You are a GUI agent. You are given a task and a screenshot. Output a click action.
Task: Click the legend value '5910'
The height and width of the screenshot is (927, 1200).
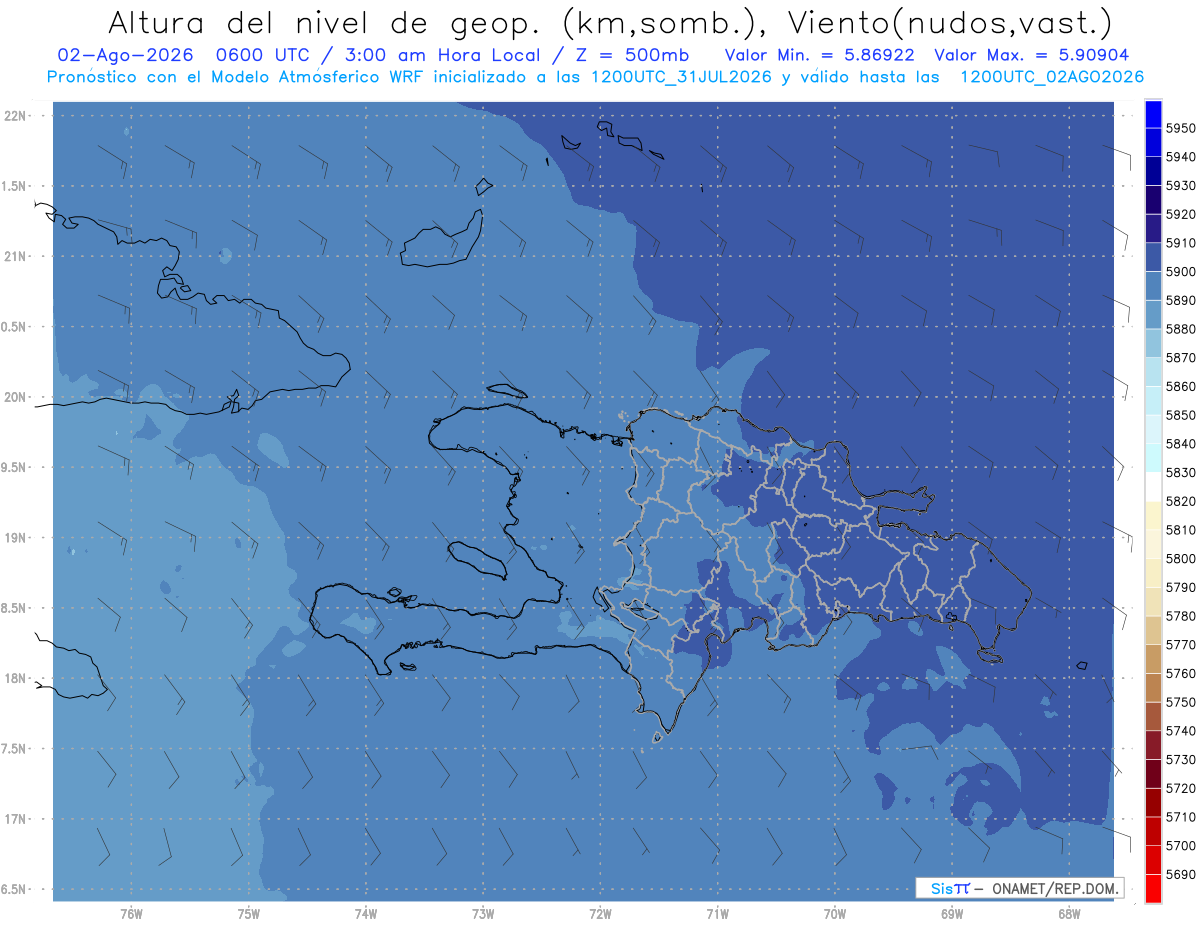pyautogui.click(x=1181, y=243)
